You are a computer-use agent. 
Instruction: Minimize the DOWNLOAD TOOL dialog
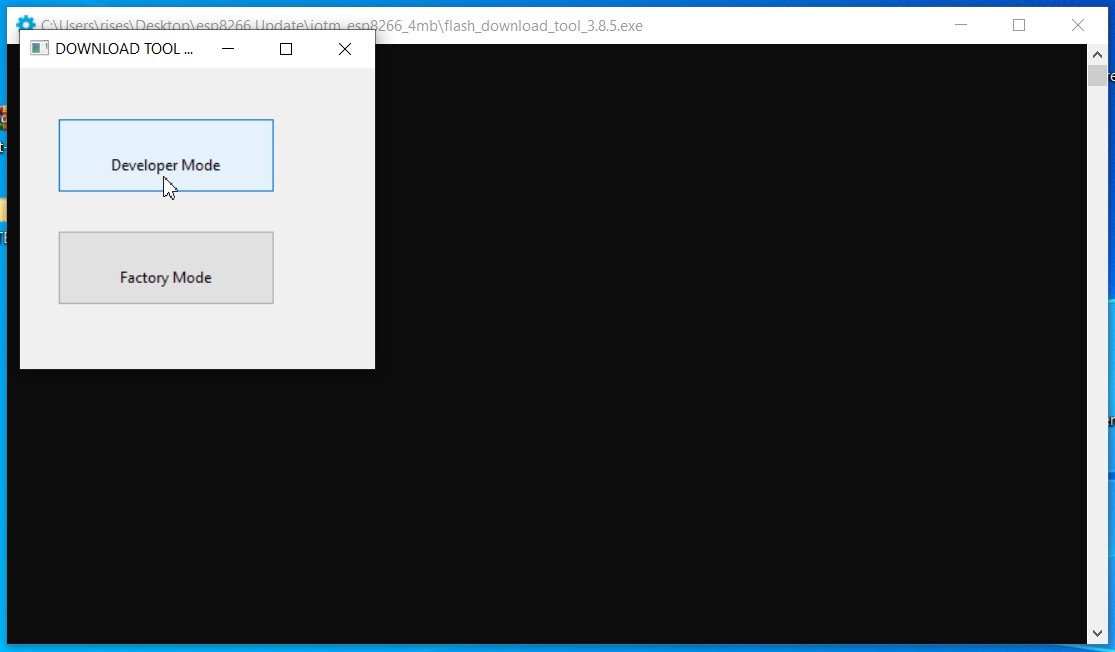[x=228, y=48]
